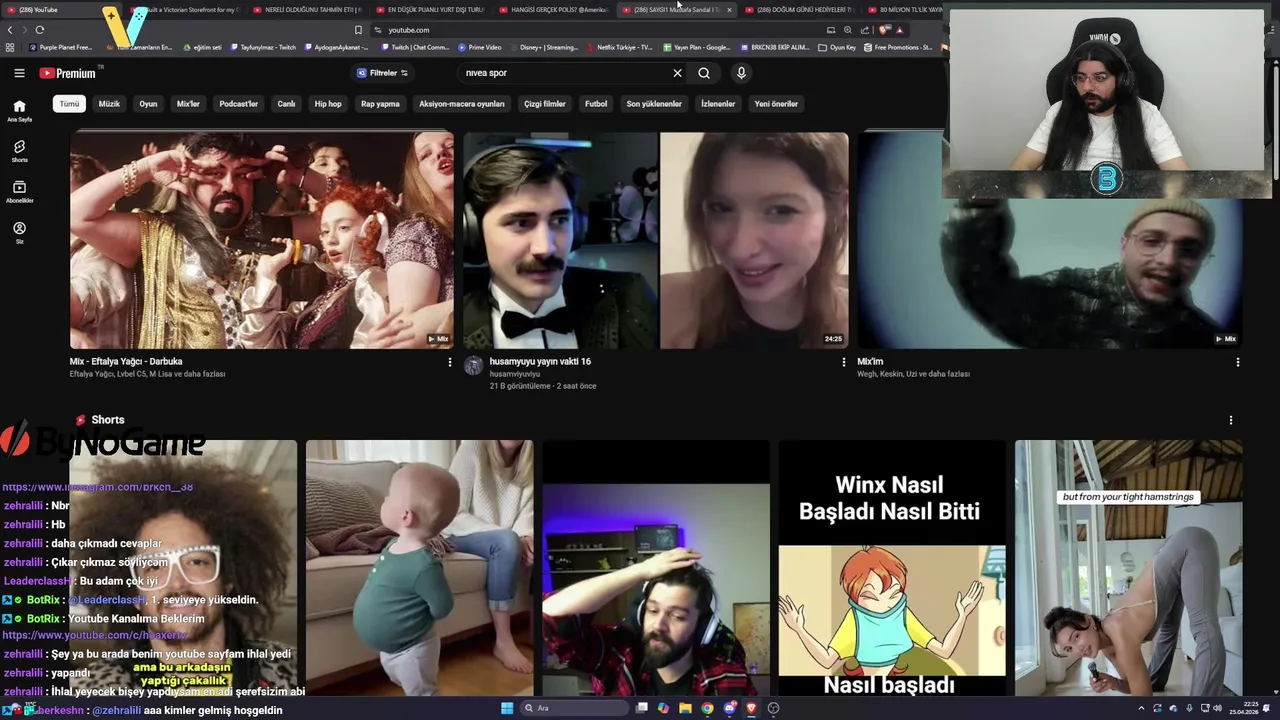Open Abonelikler in the sidebar
The height and width of the screenshot is (720, 1280).
click(19, 192)
